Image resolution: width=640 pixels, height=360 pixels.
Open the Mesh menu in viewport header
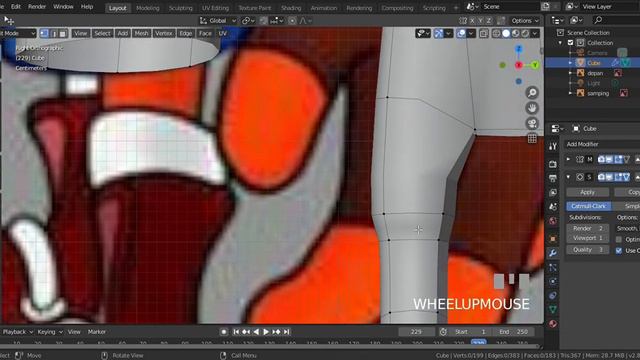coord(142,33)
